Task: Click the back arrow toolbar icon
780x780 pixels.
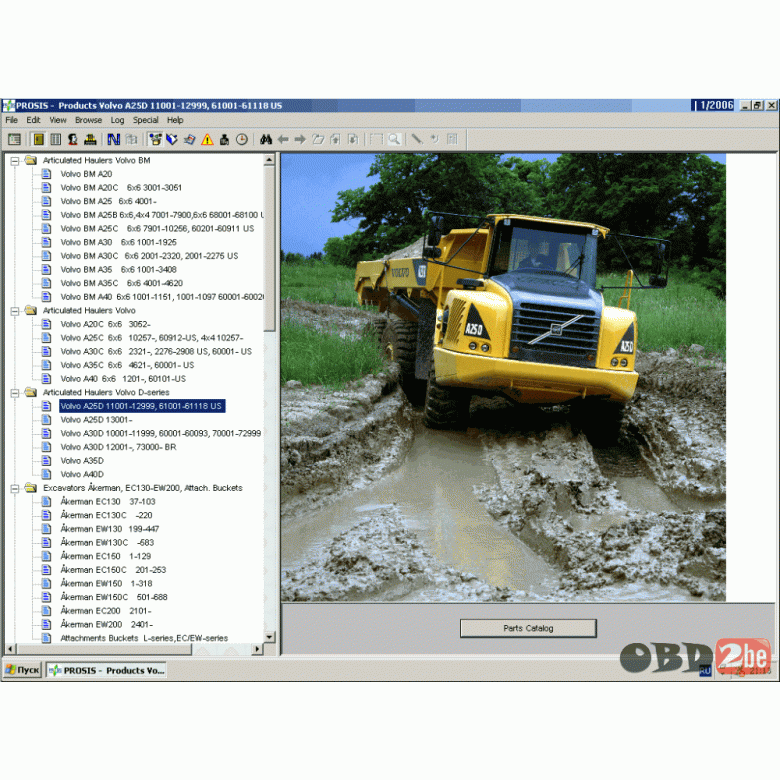Action: pyautogui.click(x=283, y=139)
